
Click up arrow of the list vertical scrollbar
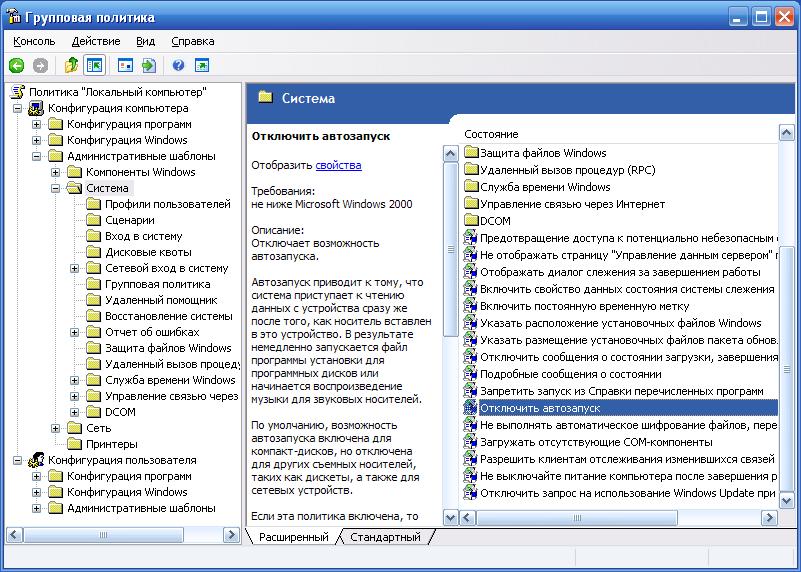pos(787,133)
